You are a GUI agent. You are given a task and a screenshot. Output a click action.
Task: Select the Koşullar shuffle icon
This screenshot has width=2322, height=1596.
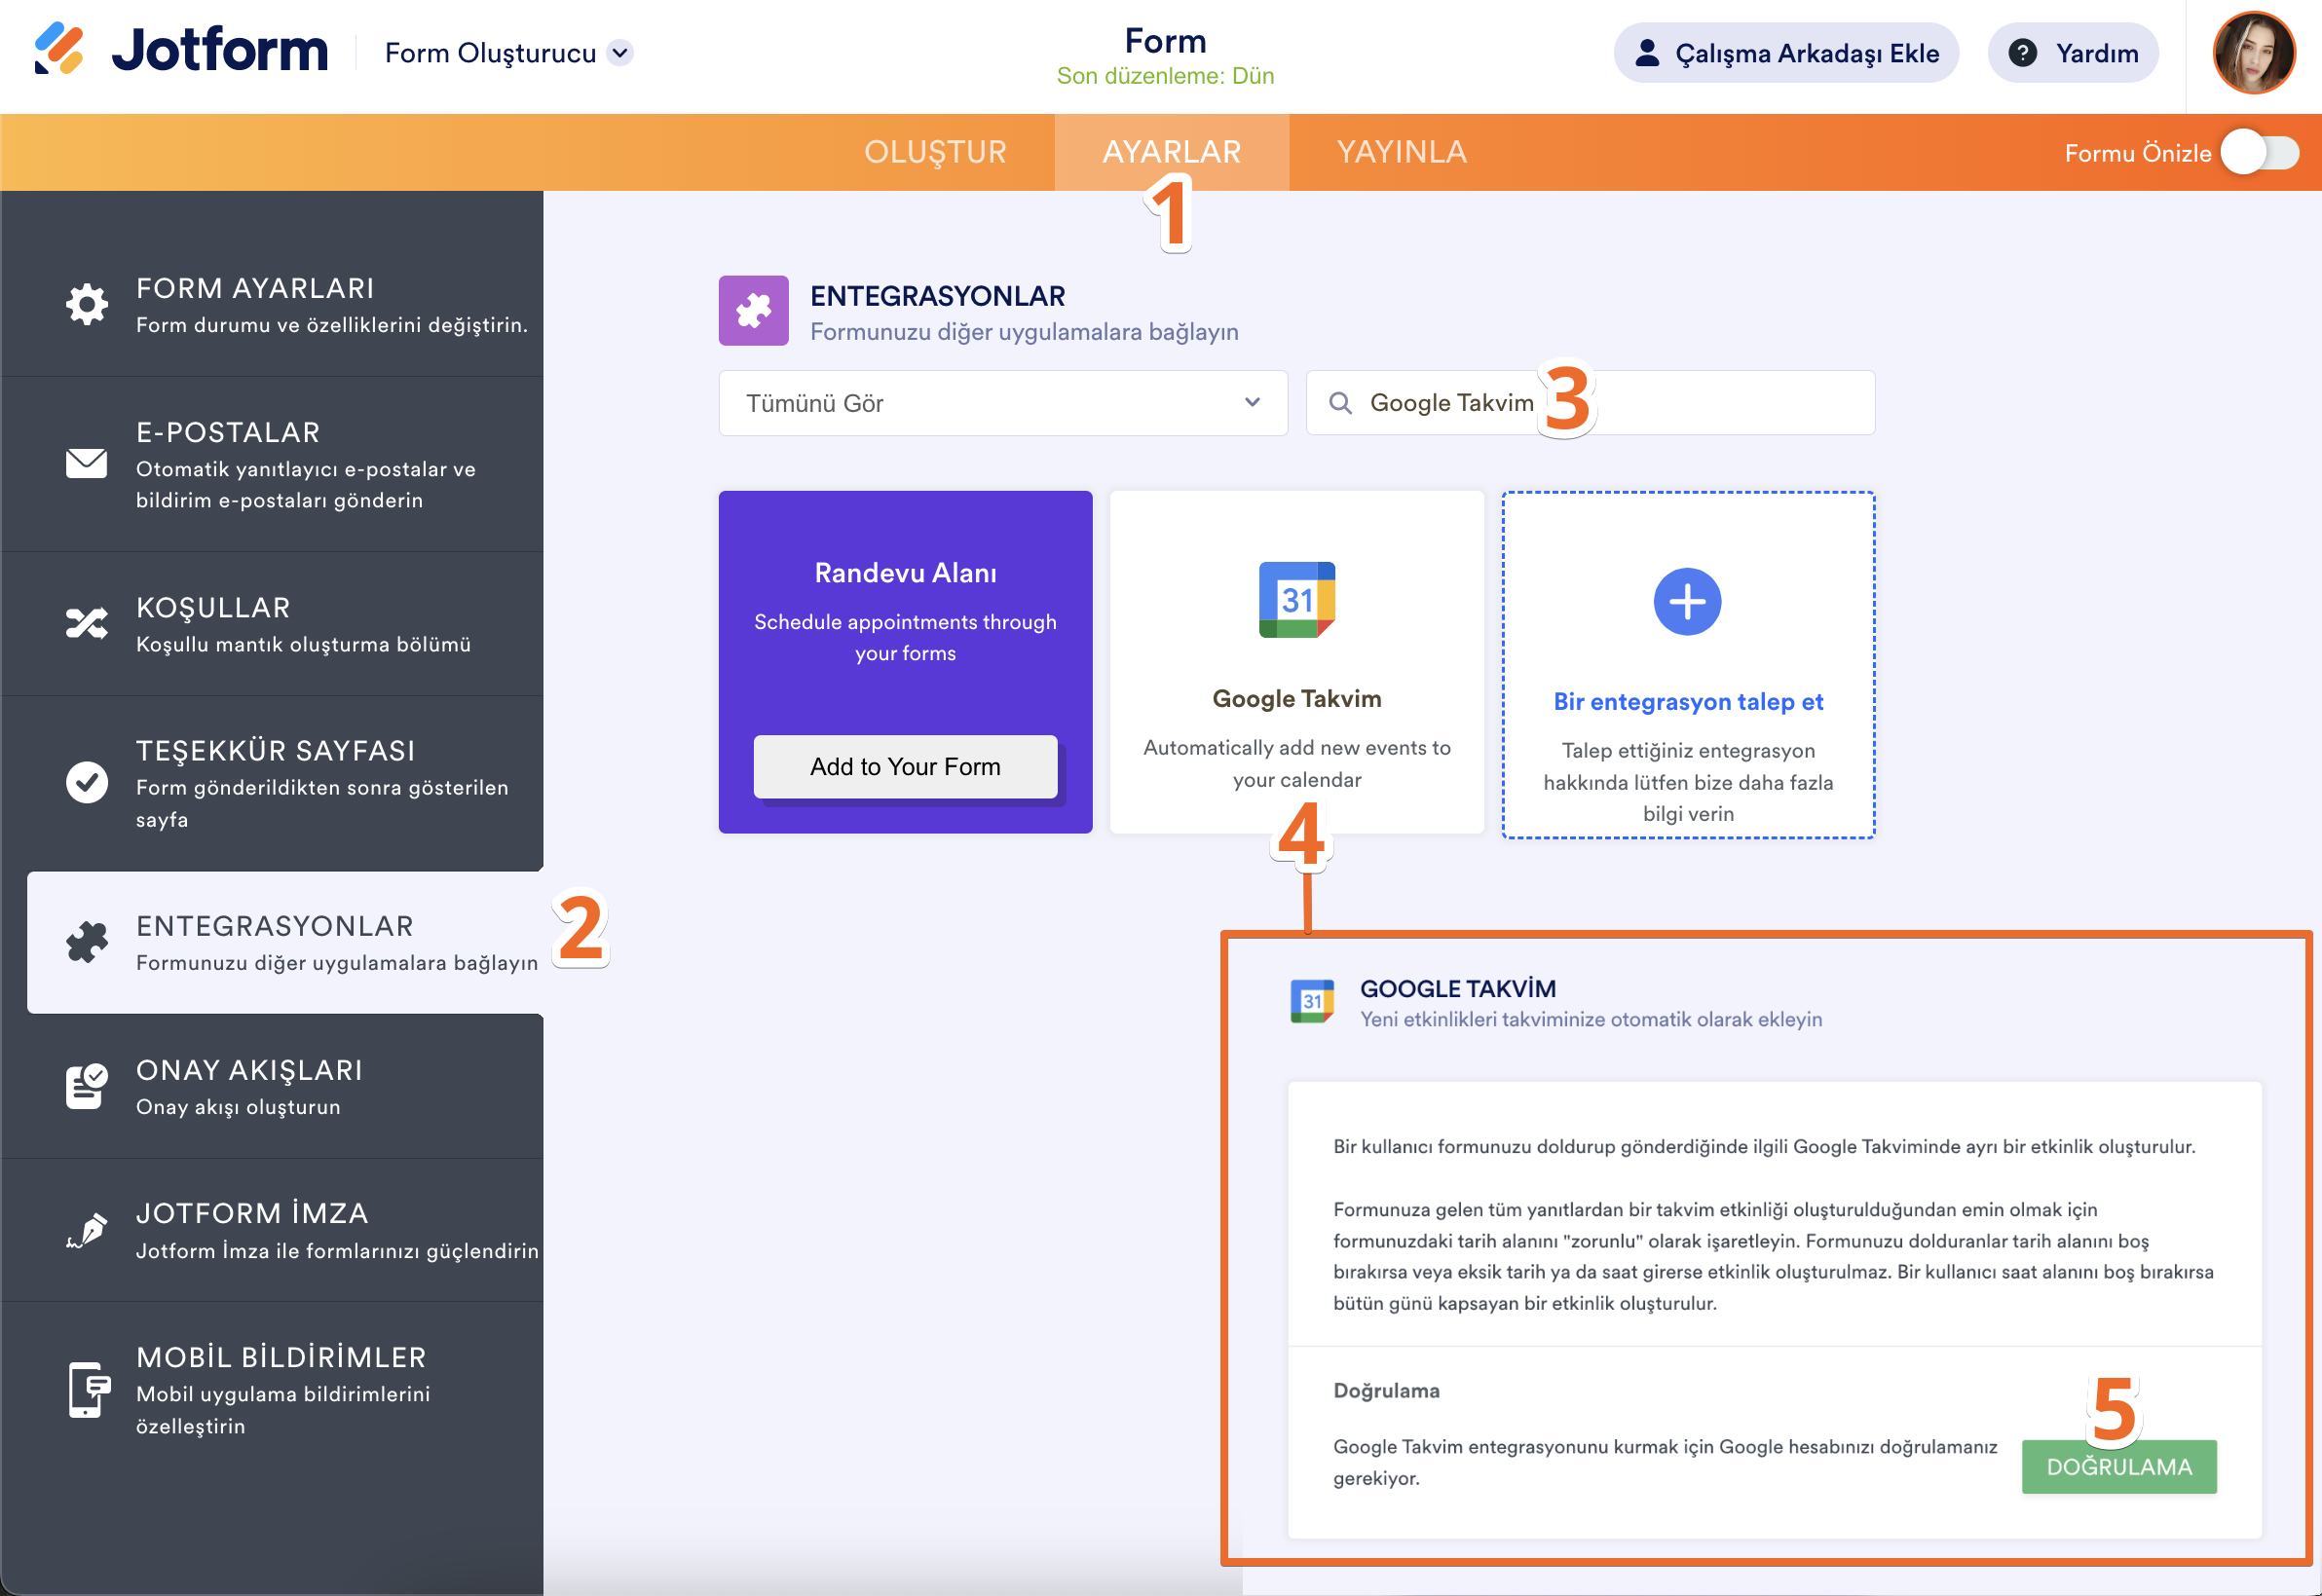(87, 623)
